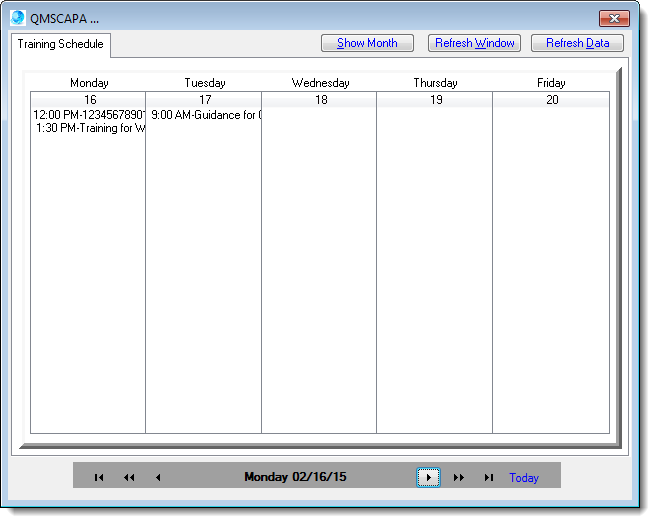Image resolution: width=655 pixels, height=523 pixels.
Task: Open the 12:00 PM Monday appointment
Action: click(89, 115)
